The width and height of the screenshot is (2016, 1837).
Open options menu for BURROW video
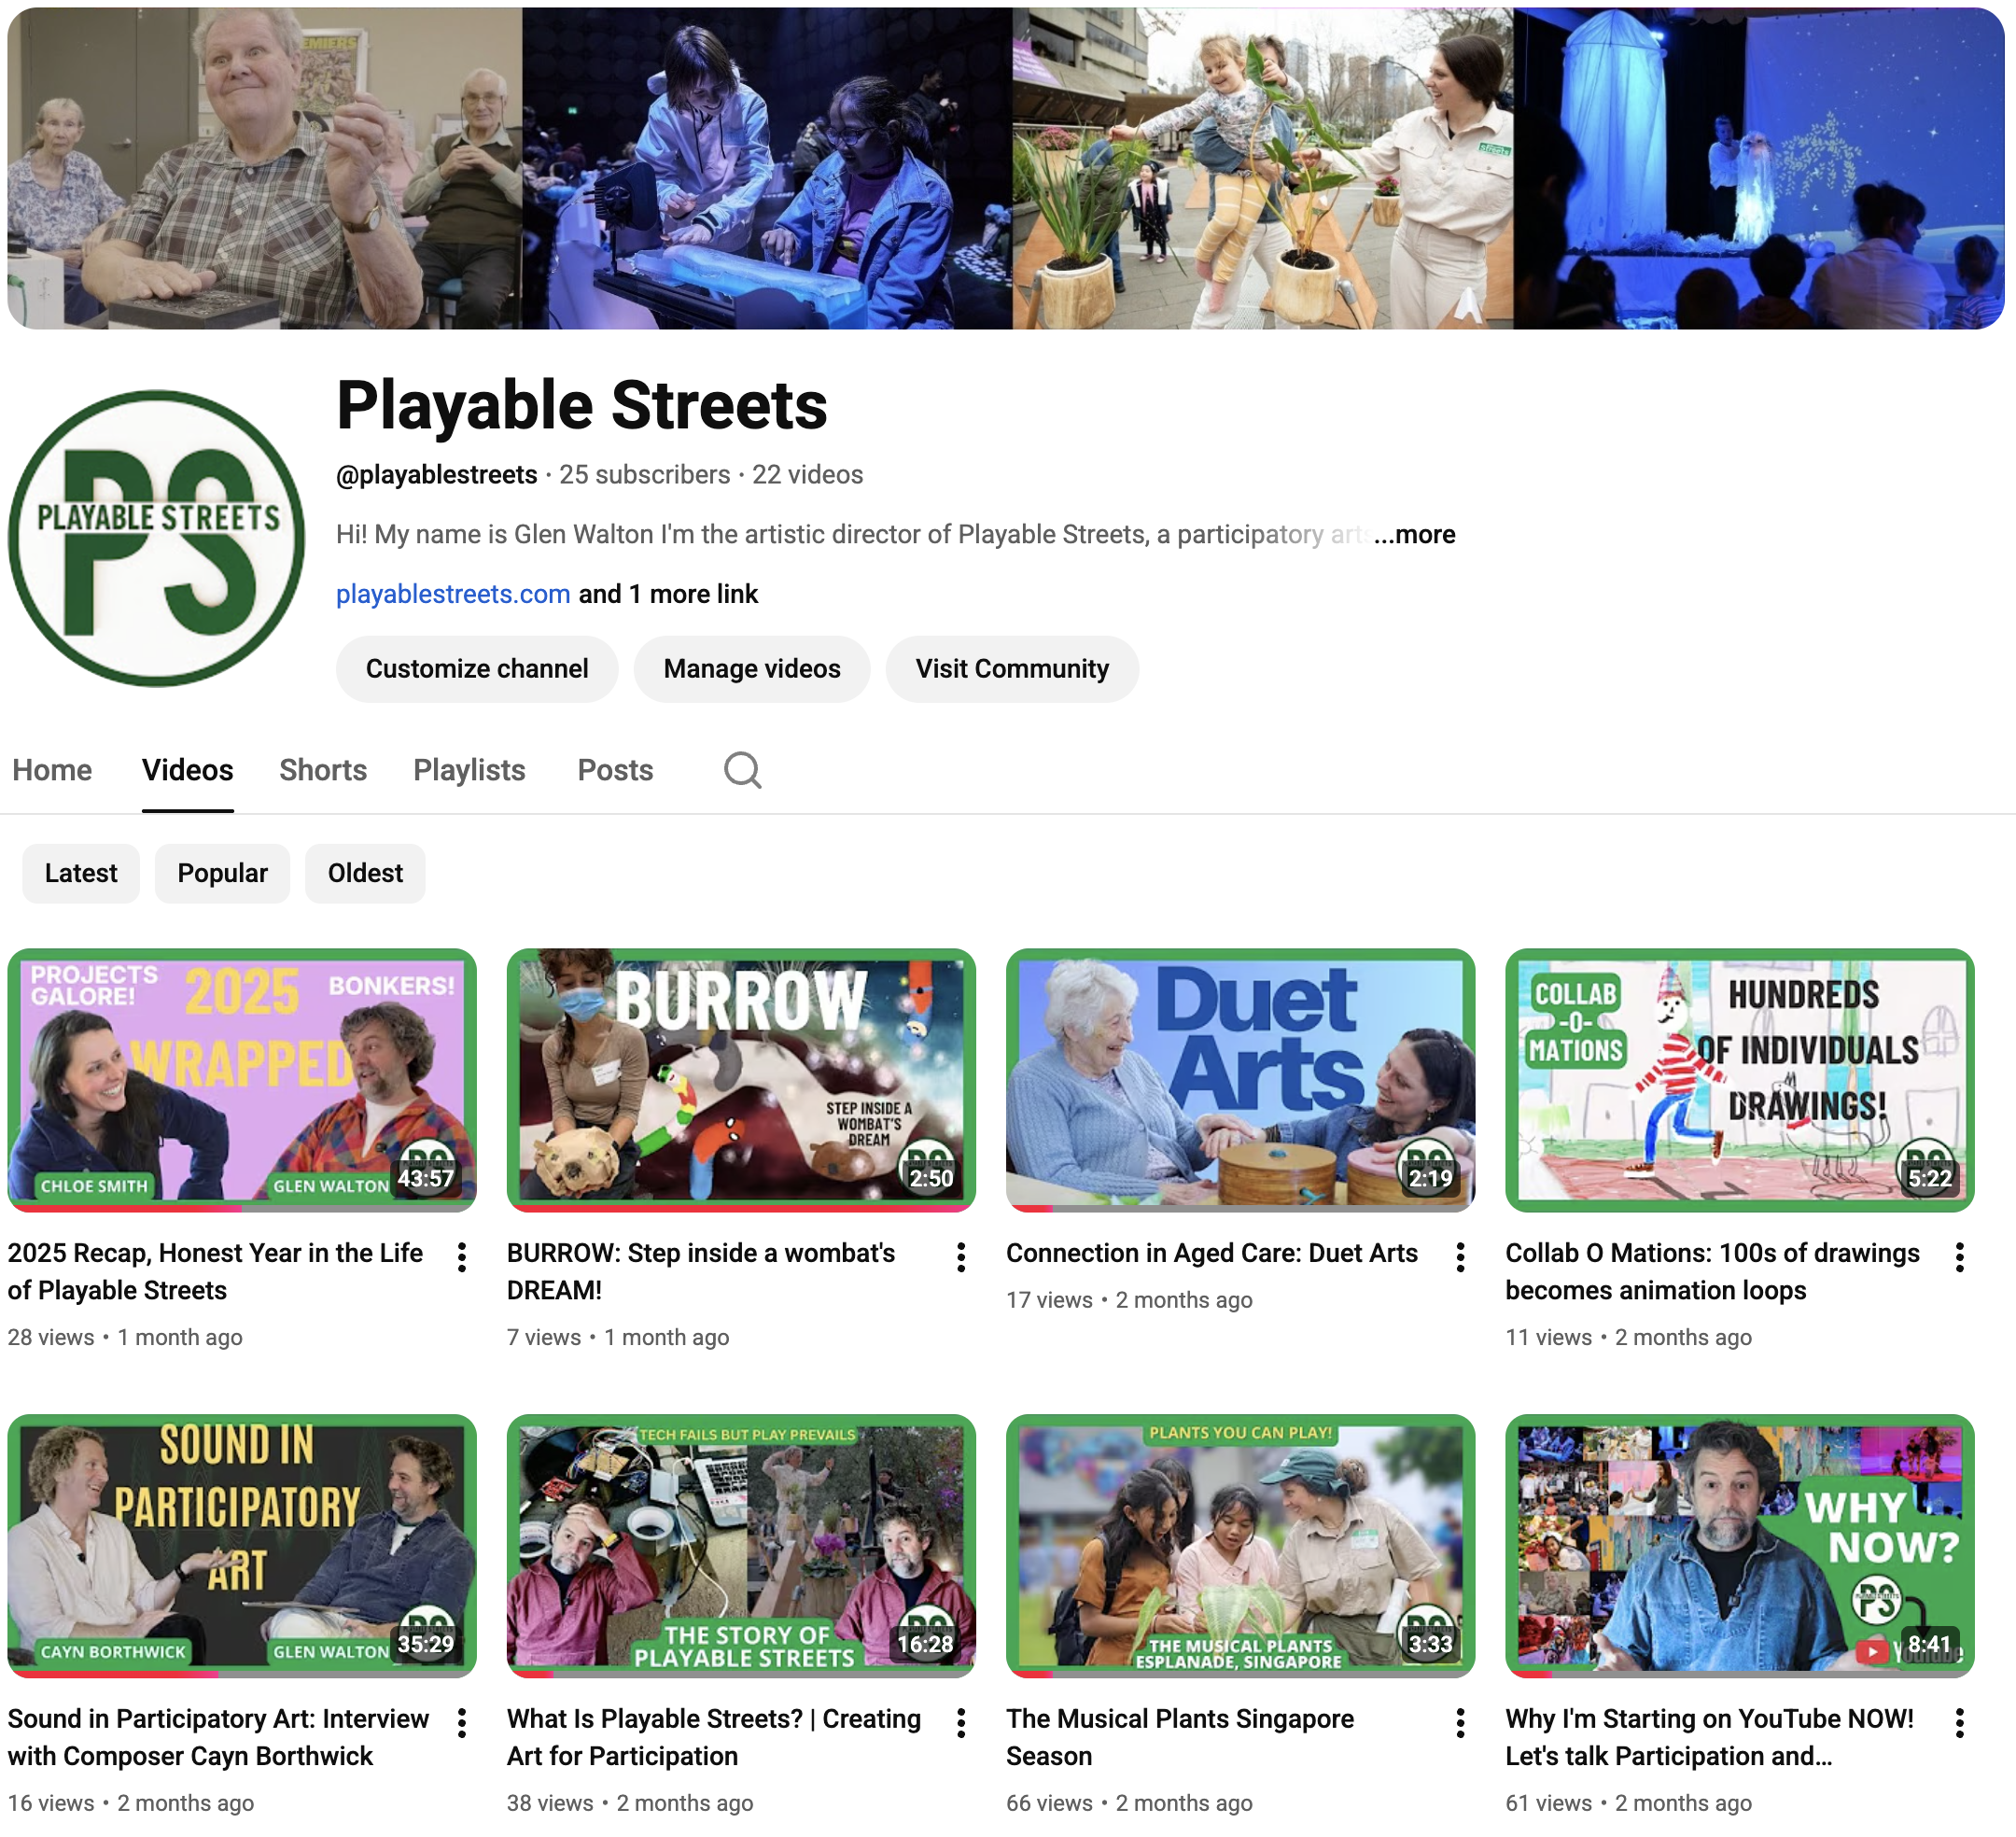tap(961, 1258)
